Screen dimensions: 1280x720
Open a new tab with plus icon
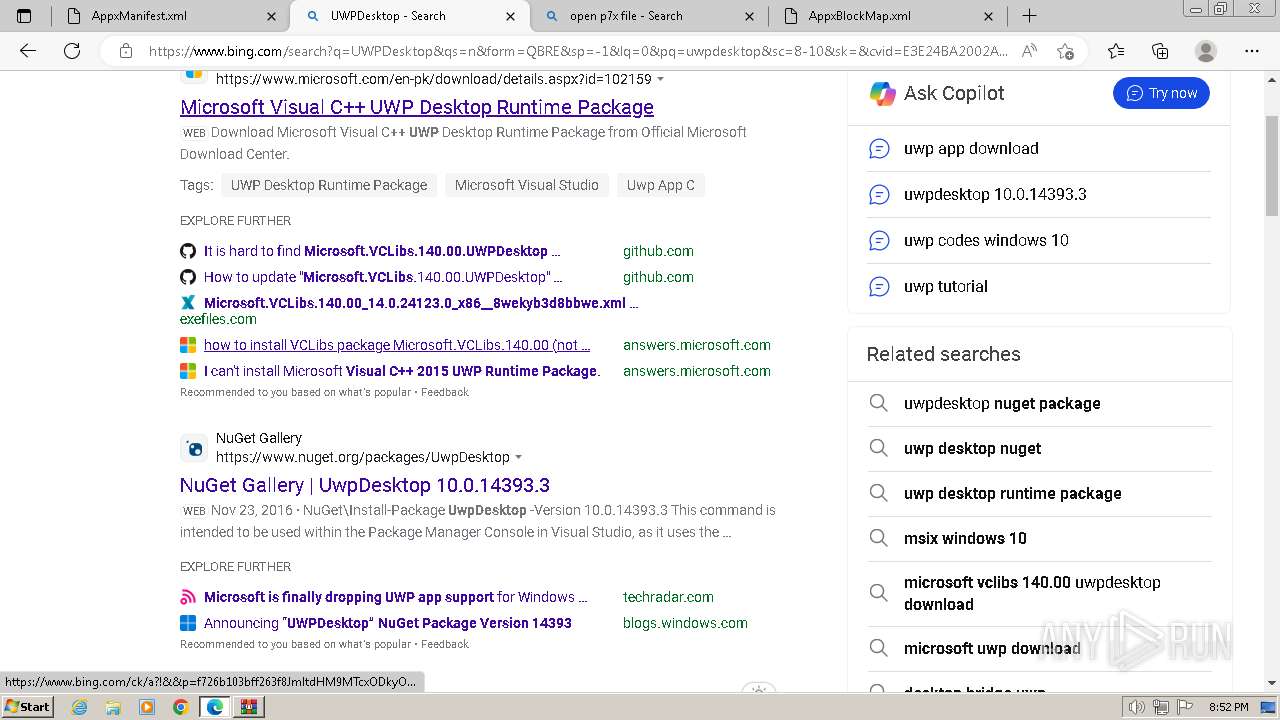click(1029, 16)
